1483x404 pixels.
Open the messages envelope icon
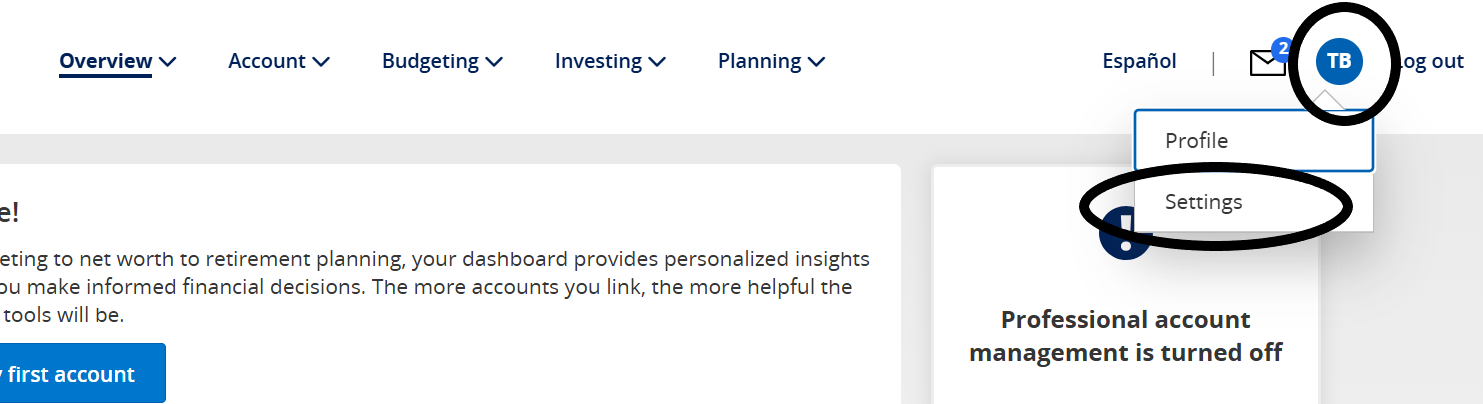pos(1267,64)
